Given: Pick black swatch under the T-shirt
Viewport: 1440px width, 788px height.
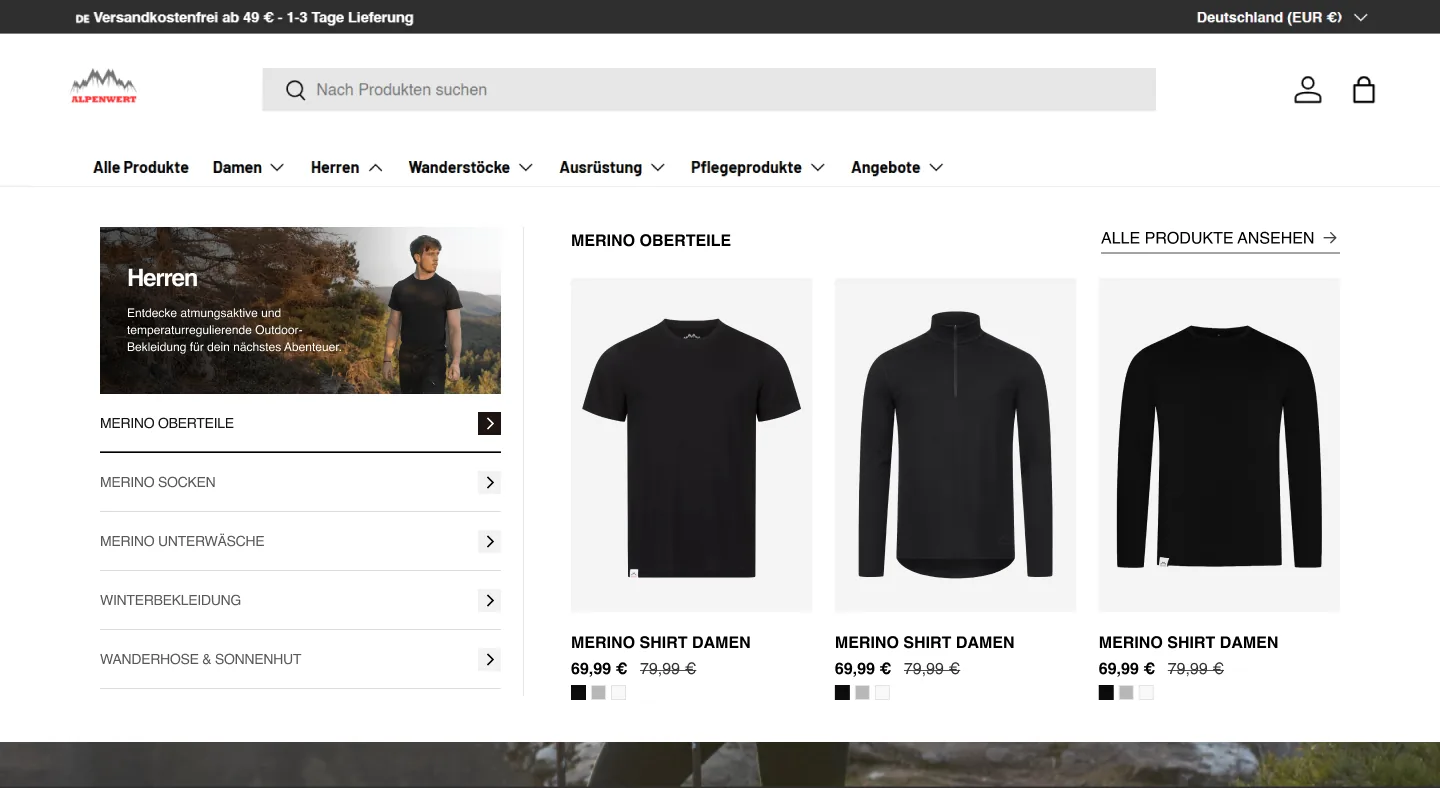Looking at the screenshot, I should (x=578, y=692).
